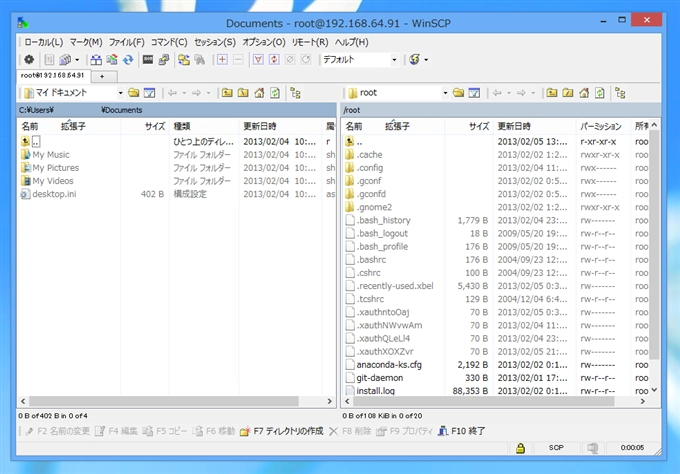
Task: Click the local panel filter icon
Action: [x=149, y=92]
